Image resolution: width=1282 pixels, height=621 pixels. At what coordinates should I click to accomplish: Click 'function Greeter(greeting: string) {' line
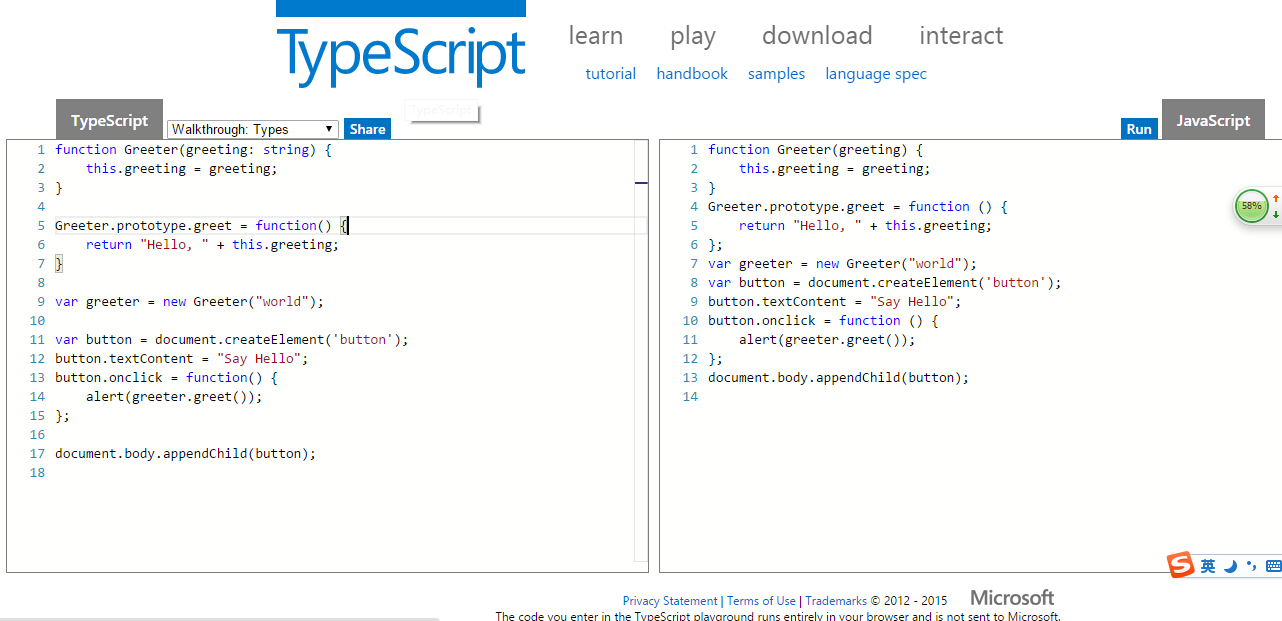click(x=193, y=150)
